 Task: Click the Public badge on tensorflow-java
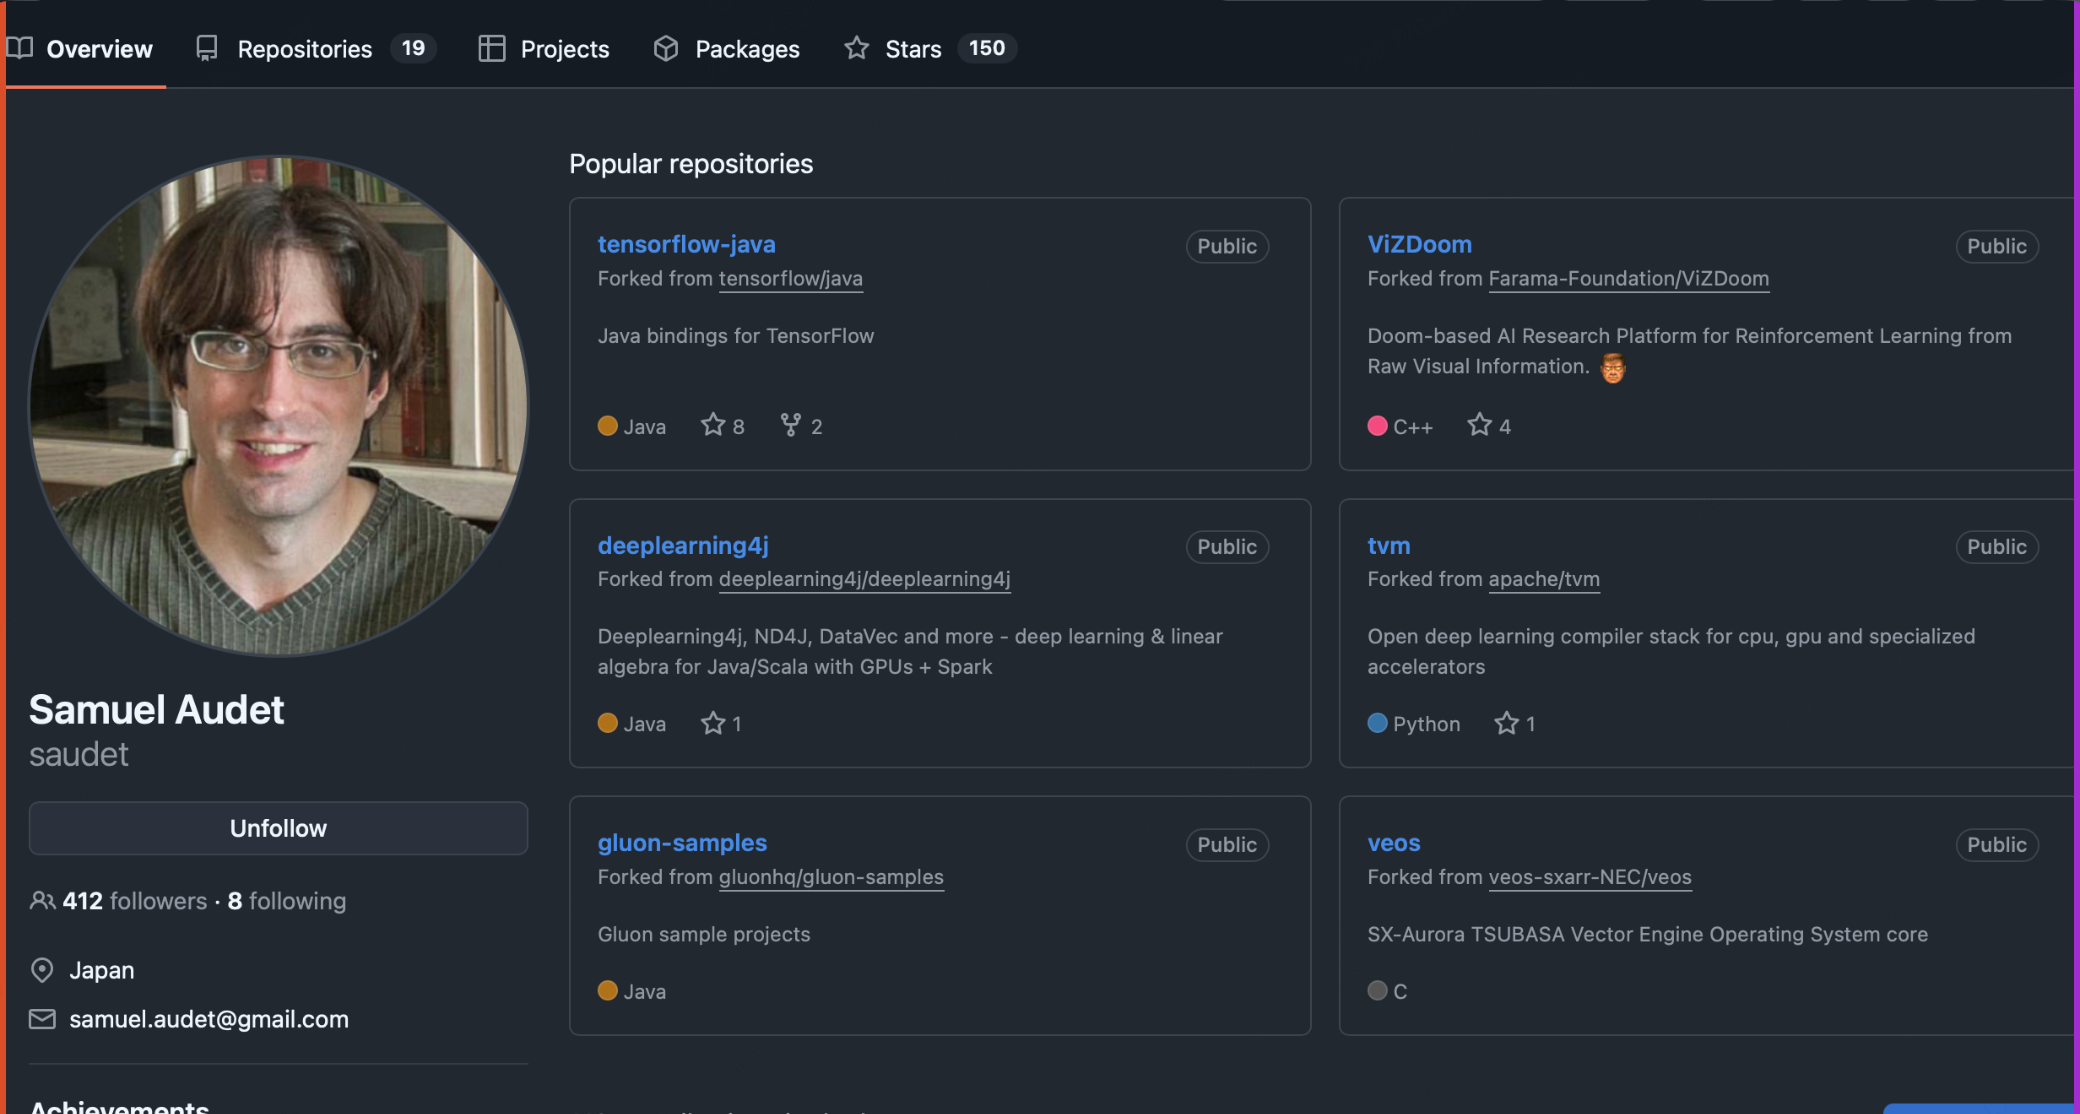click(1227, 246)
